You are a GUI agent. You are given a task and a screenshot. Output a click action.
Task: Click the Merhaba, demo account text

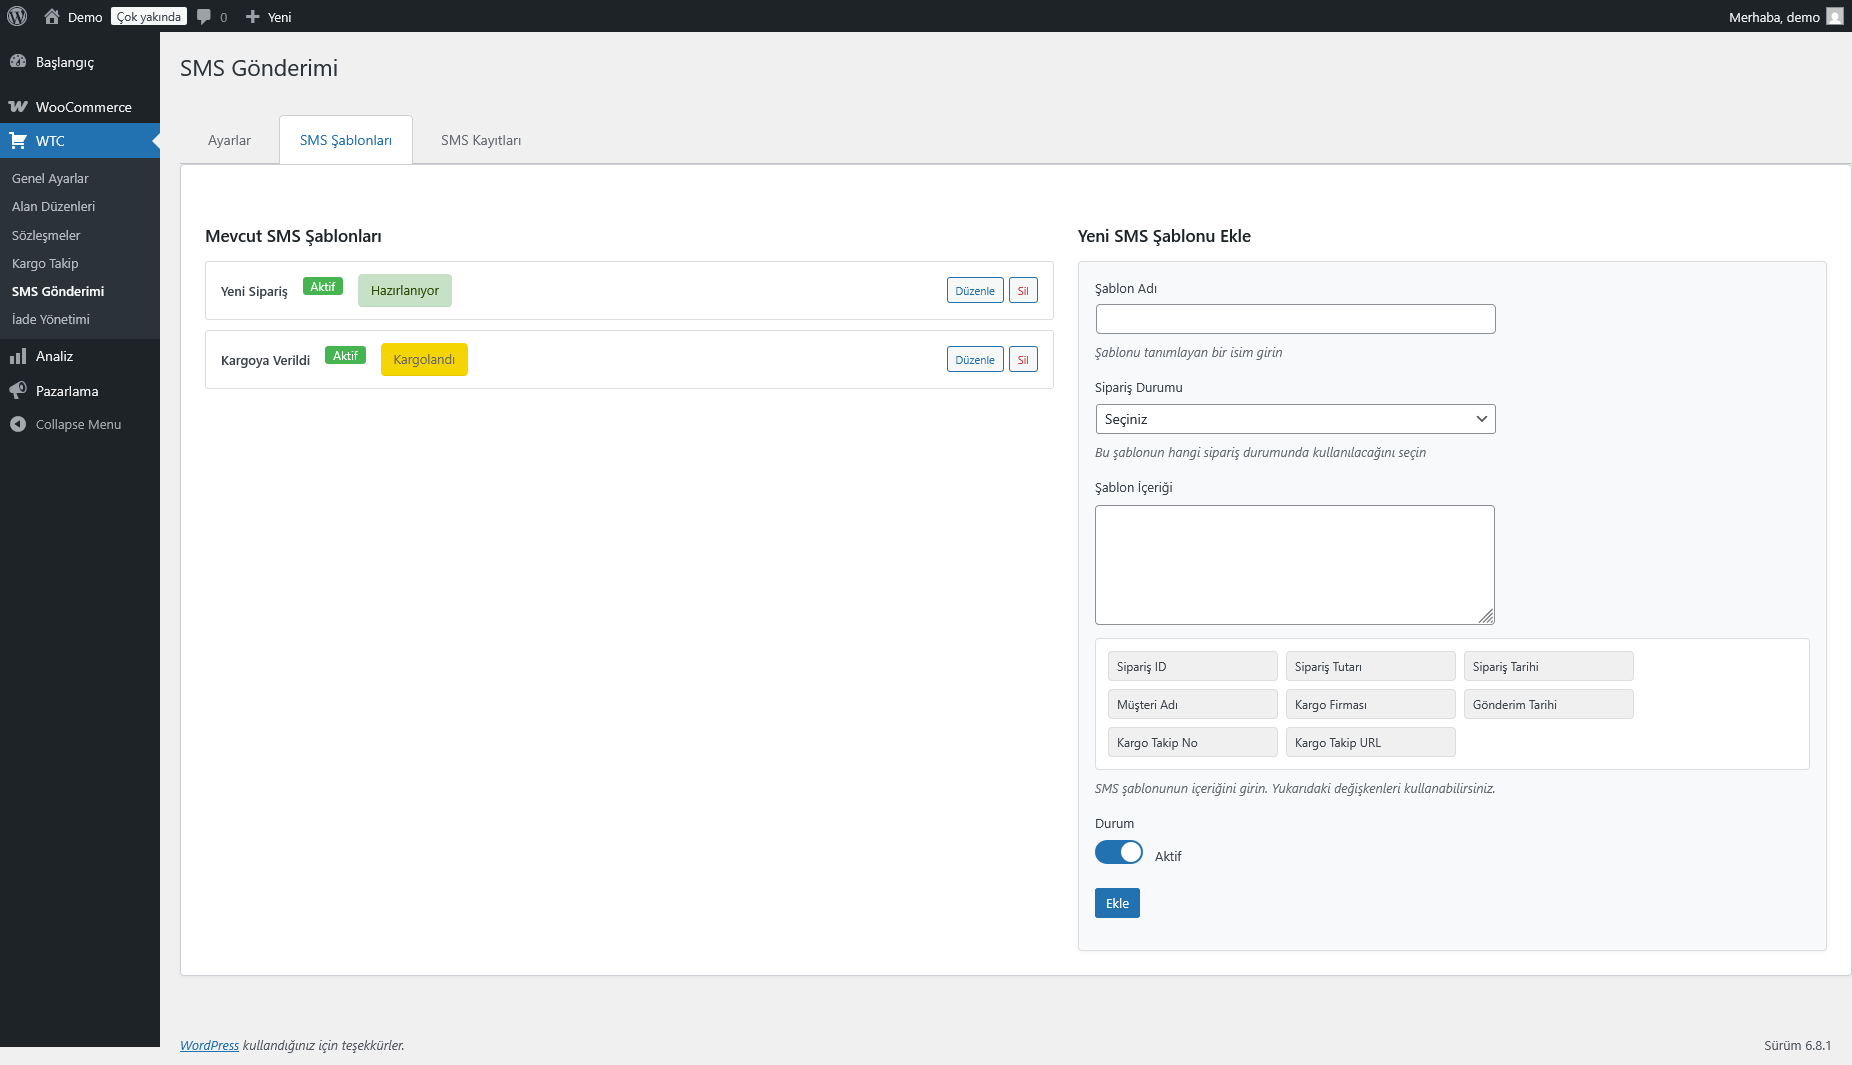coord(1774,17)
